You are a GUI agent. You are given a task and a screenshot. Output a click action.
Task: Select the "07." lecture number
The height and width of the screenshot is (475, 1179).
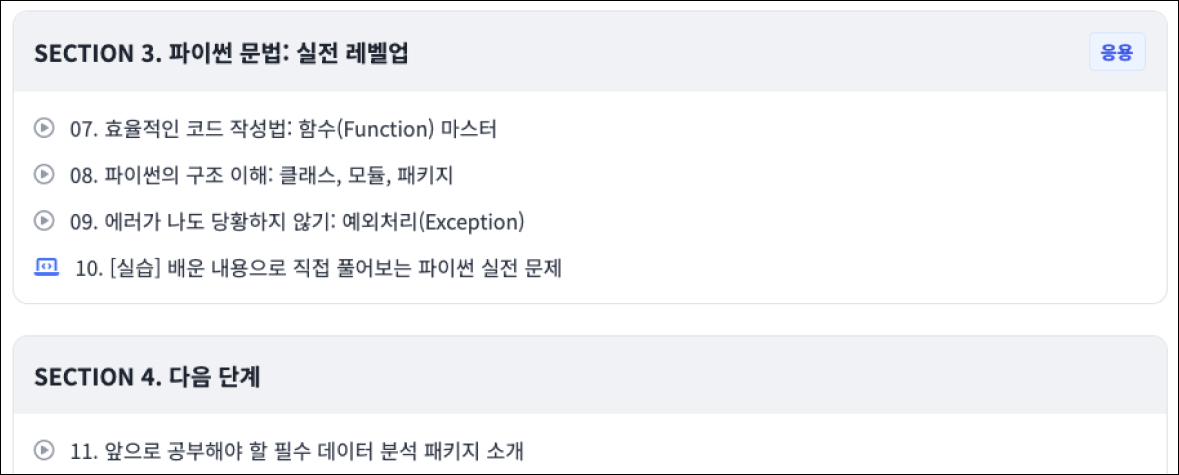(x=82, y=129)
